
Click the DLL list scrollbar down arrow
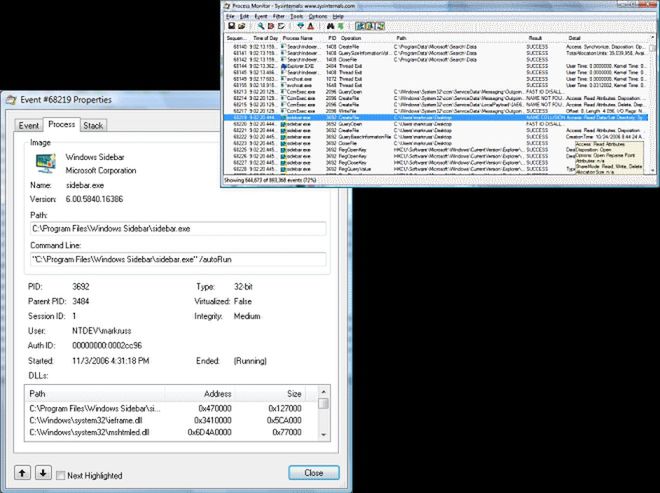323,435
